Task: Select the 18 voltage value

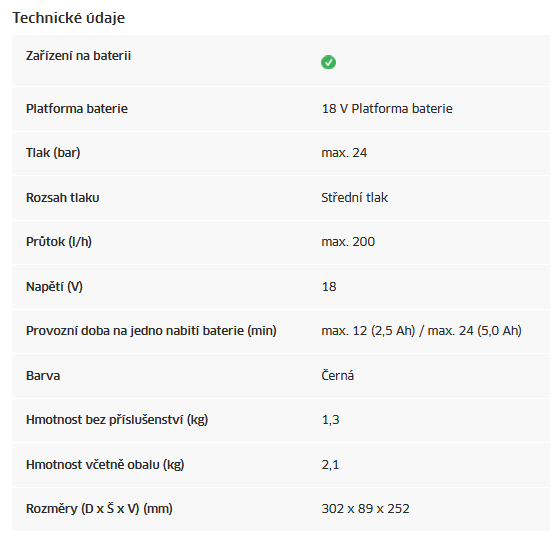Action: click(x=329, y=287)
